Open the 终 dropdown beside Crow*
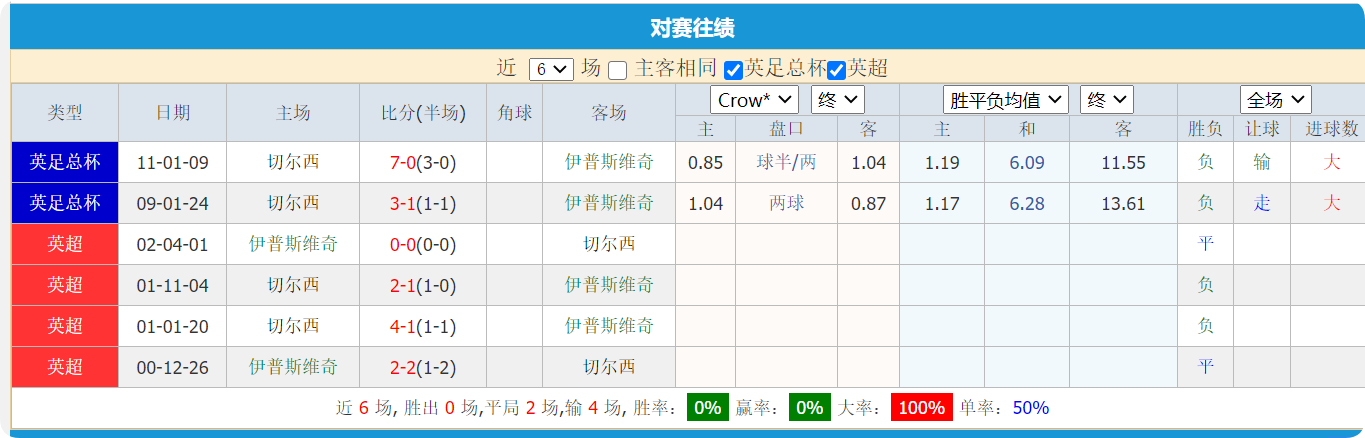The width and height of the screenshot is (1365, 438). coord(837,100)
